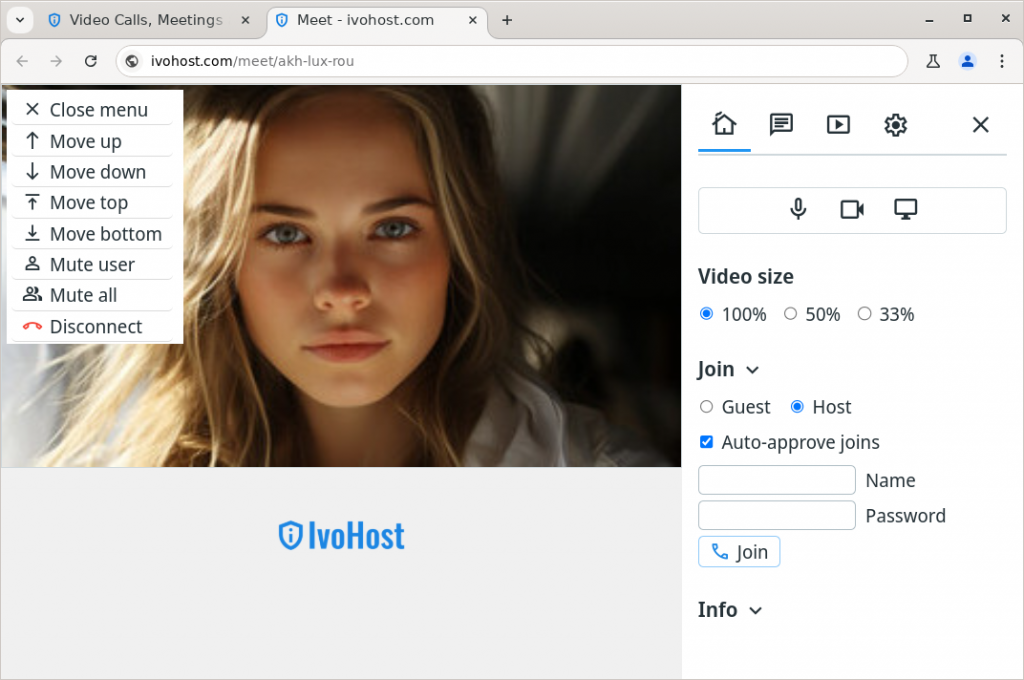The height and width of the screenshot is (680, 1024).
Task: Open a new browser tab
Action: (507, 20)
